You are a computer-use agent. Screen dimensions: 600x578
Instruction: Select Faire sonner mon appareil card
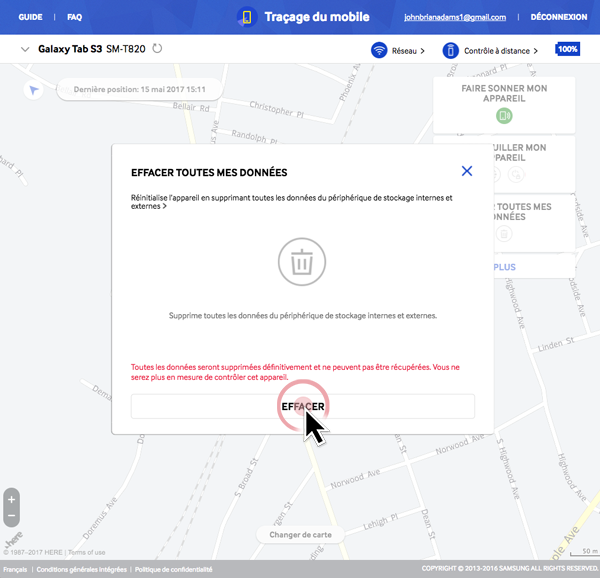(504, 104)
